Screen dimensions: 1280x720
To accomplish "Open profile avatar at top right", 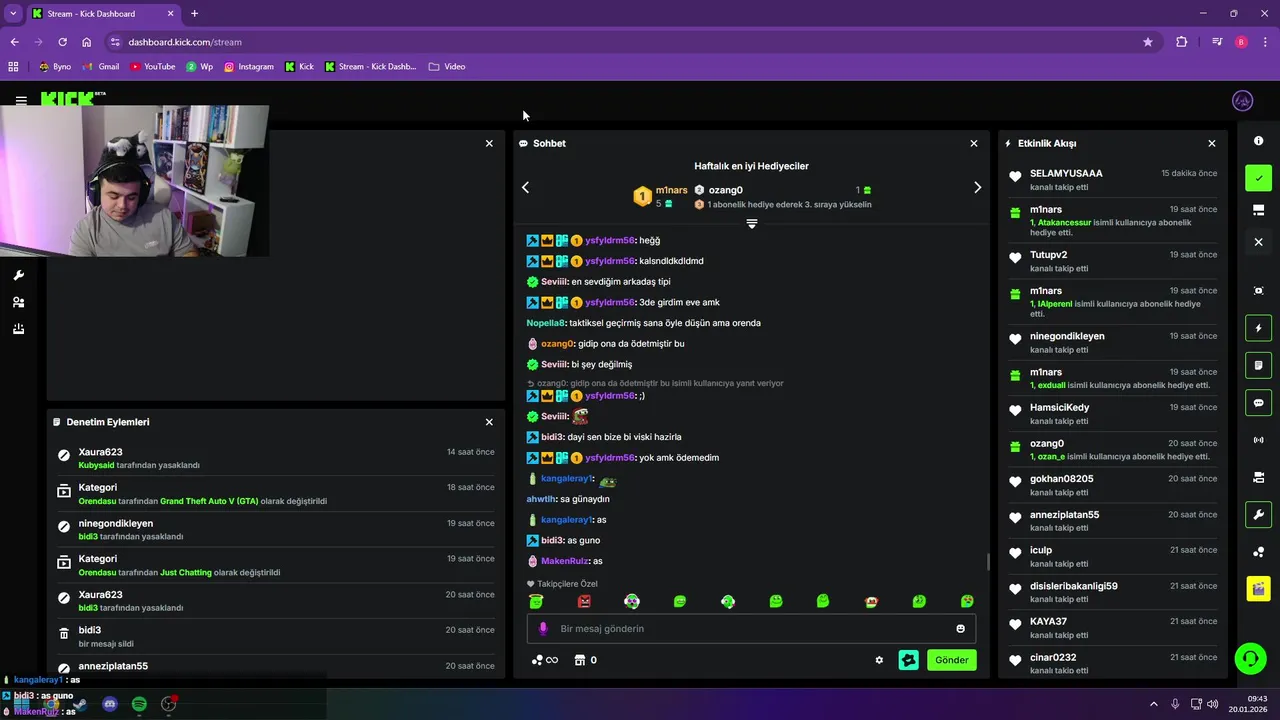I will (1243, 101).
